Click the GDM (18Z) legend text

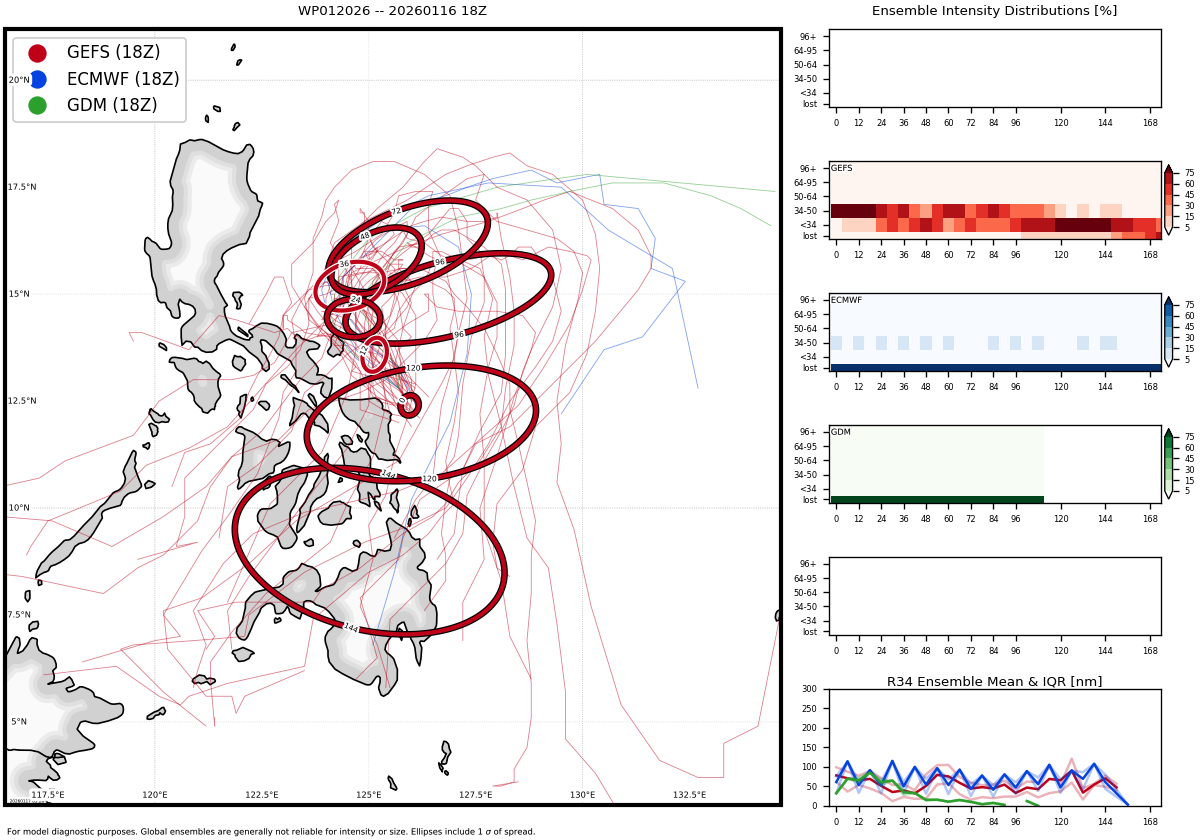point(112,105)
